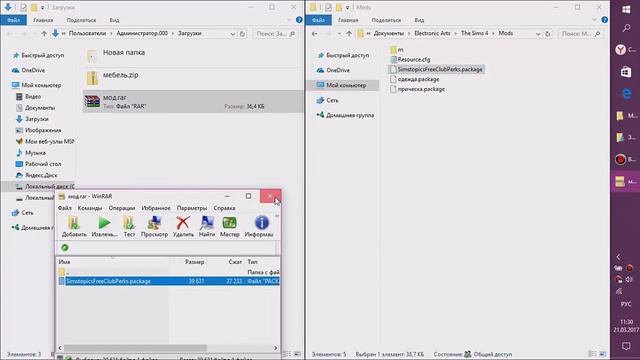Sort WinRAR list by Размер column
Image resolution: width=640 pixels, height=360 pixels.
[194, 262]
